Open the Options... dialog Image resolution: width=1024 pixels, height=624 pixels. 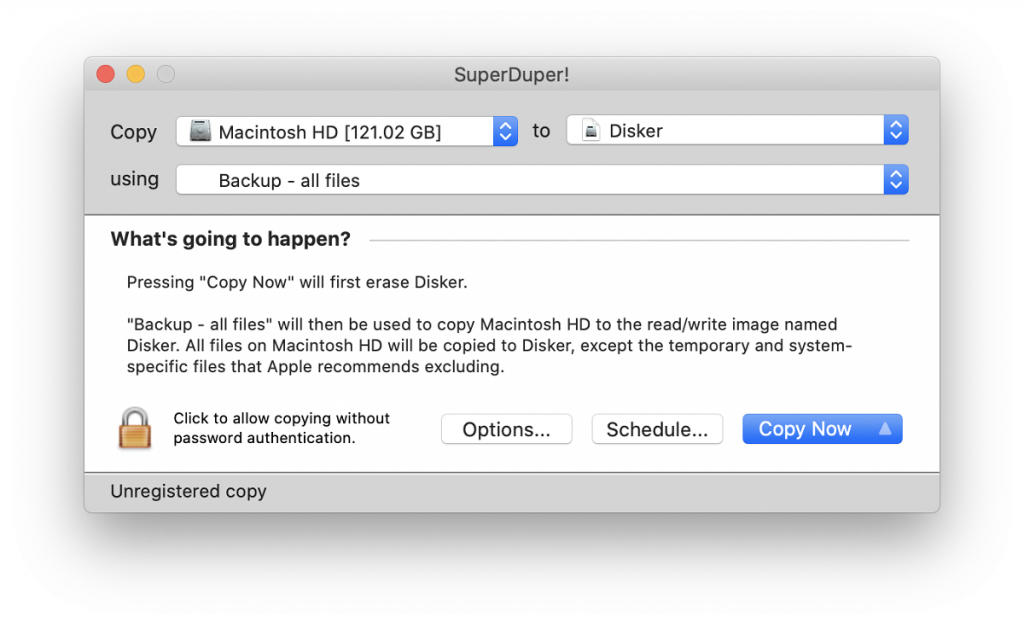[x=506, y=429]
